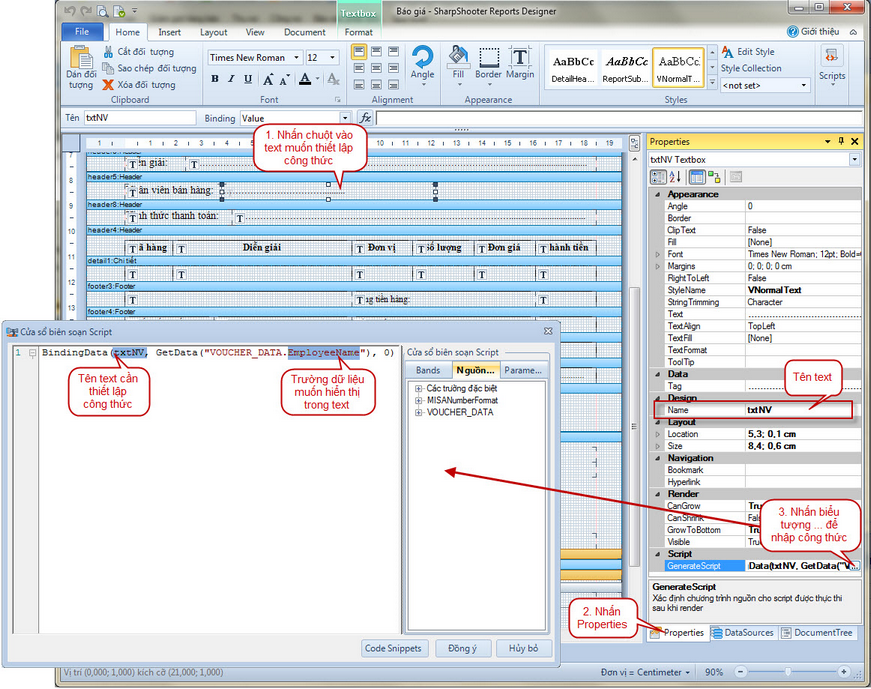
Task: Click Xóa đối tượng delete command
Action: tap(139, 85)
